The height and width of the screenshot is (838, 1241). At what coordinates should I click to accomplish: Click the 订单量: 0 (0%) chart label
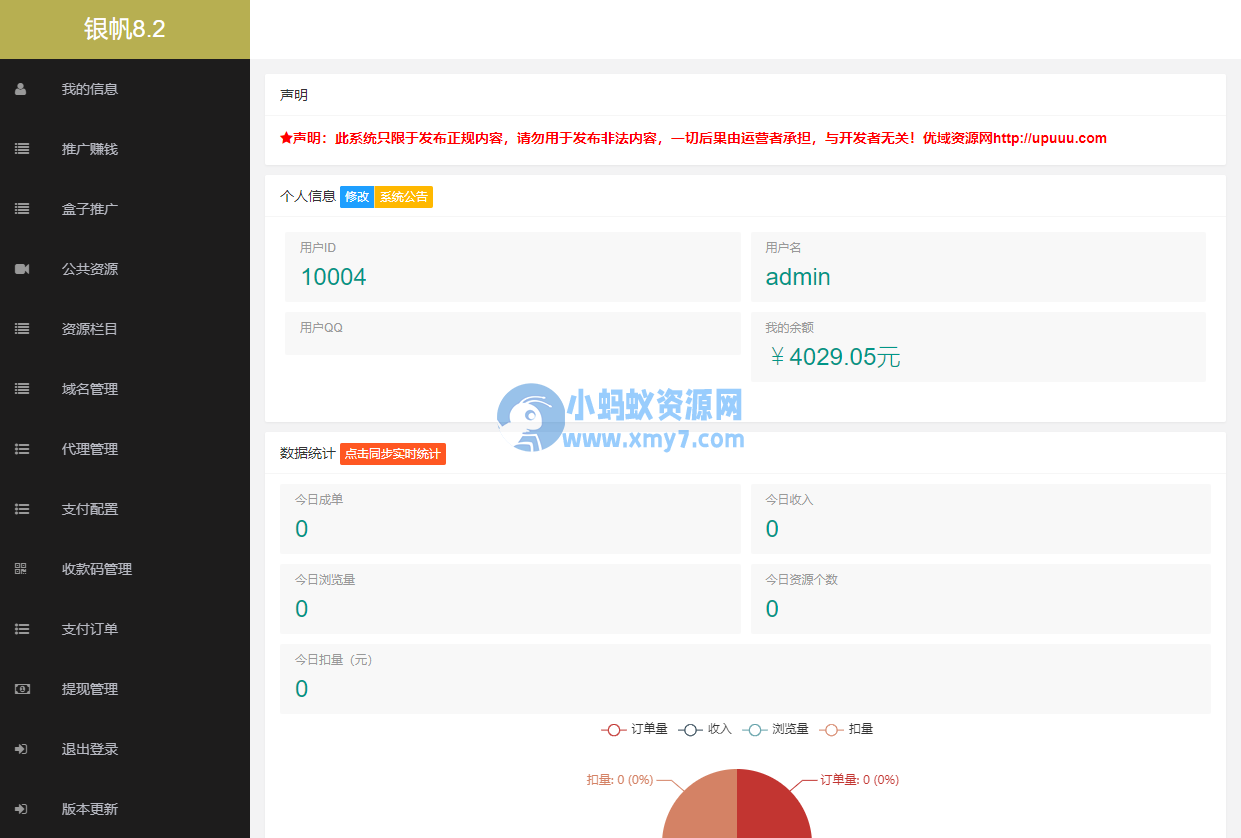pos(859,780)
